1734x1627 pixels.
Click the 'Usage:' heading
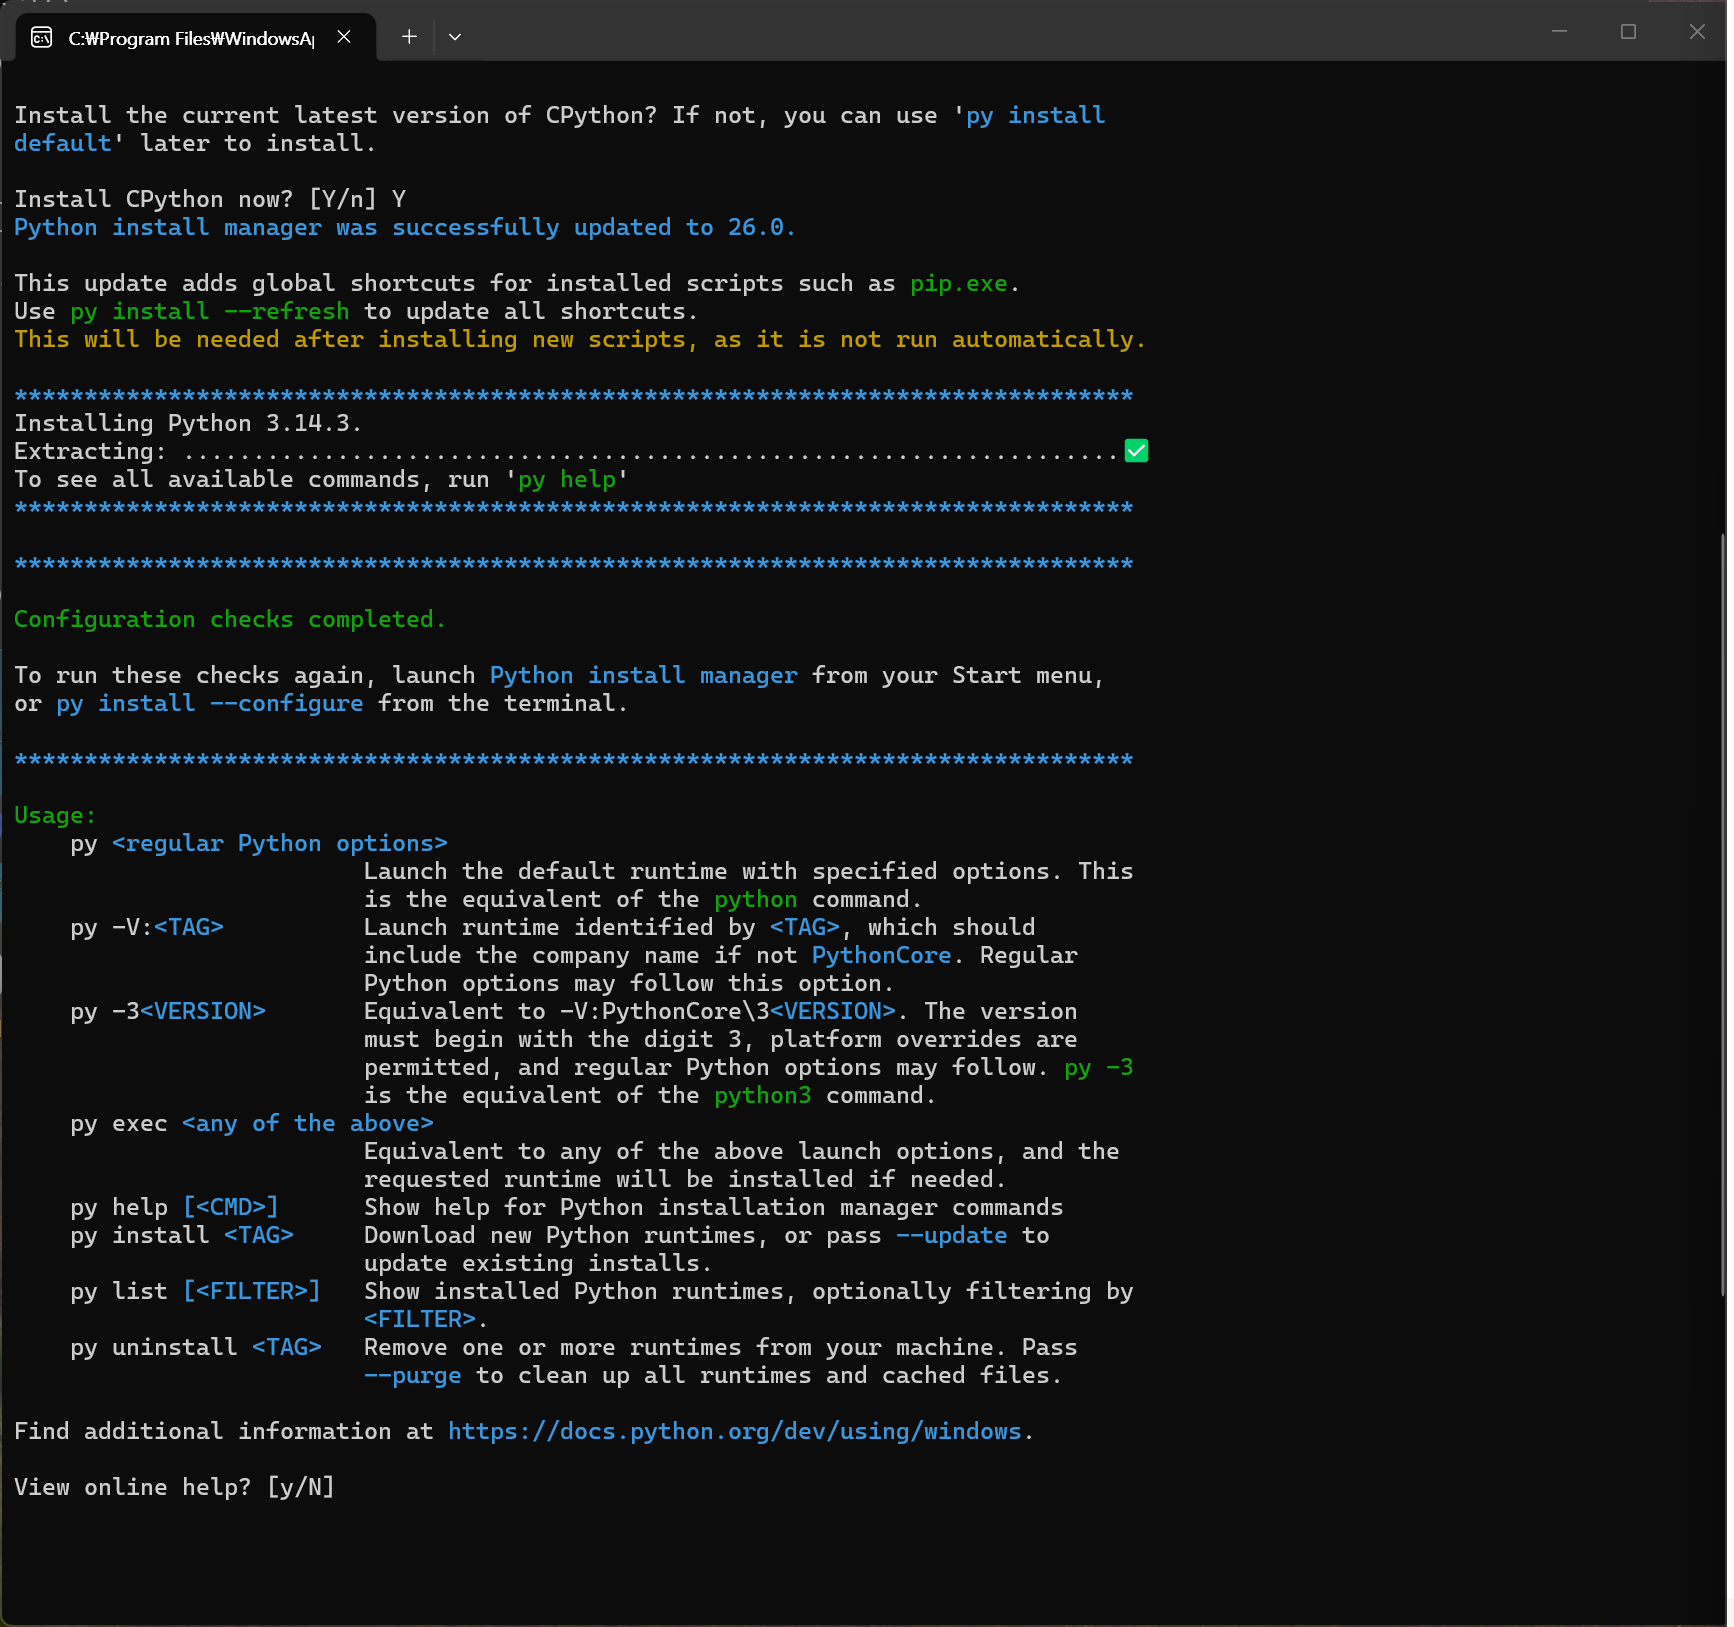[55, 815]
